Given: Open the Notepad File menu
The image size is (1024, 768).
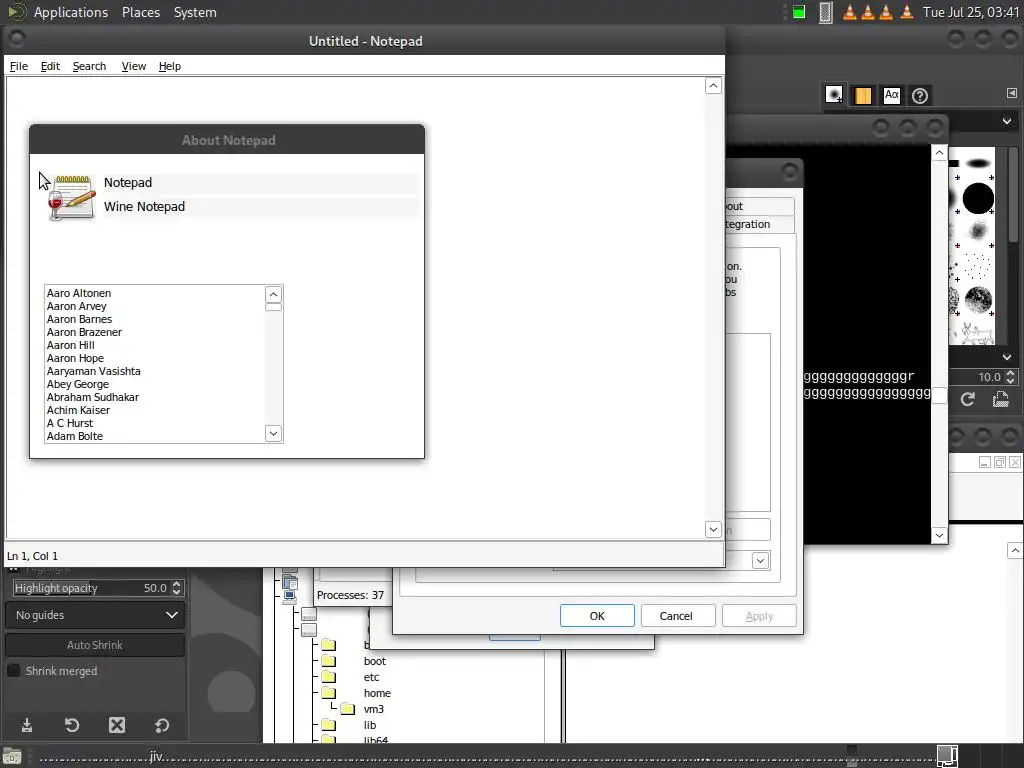Looking at the screenshot, I should (18, 66).
